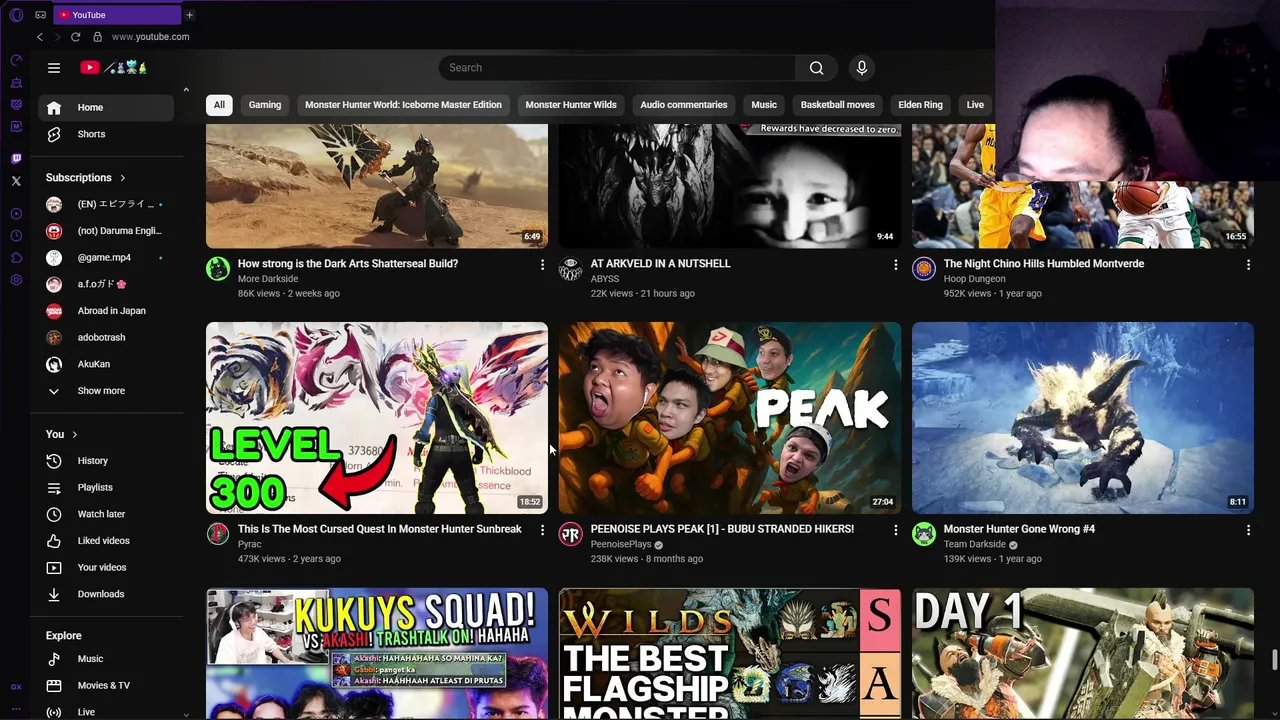1280x720 pixels.
Task: Show more subscriptions
Action: pos(106,391)
